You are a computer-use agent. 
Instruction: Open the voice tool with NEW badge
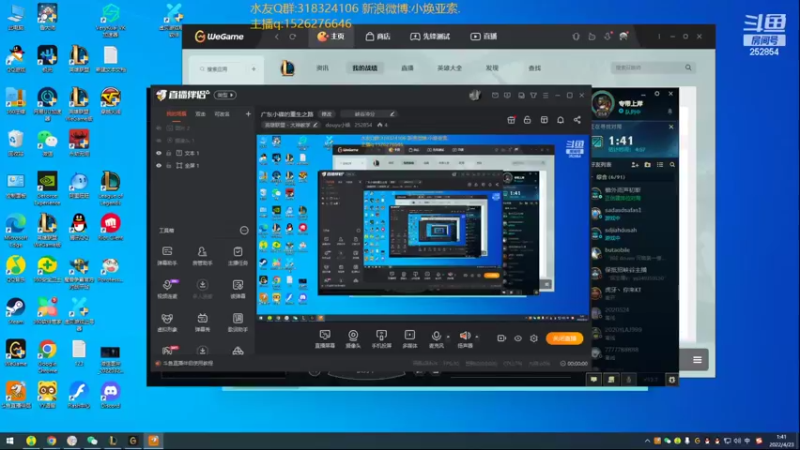[x=167, y=289]
